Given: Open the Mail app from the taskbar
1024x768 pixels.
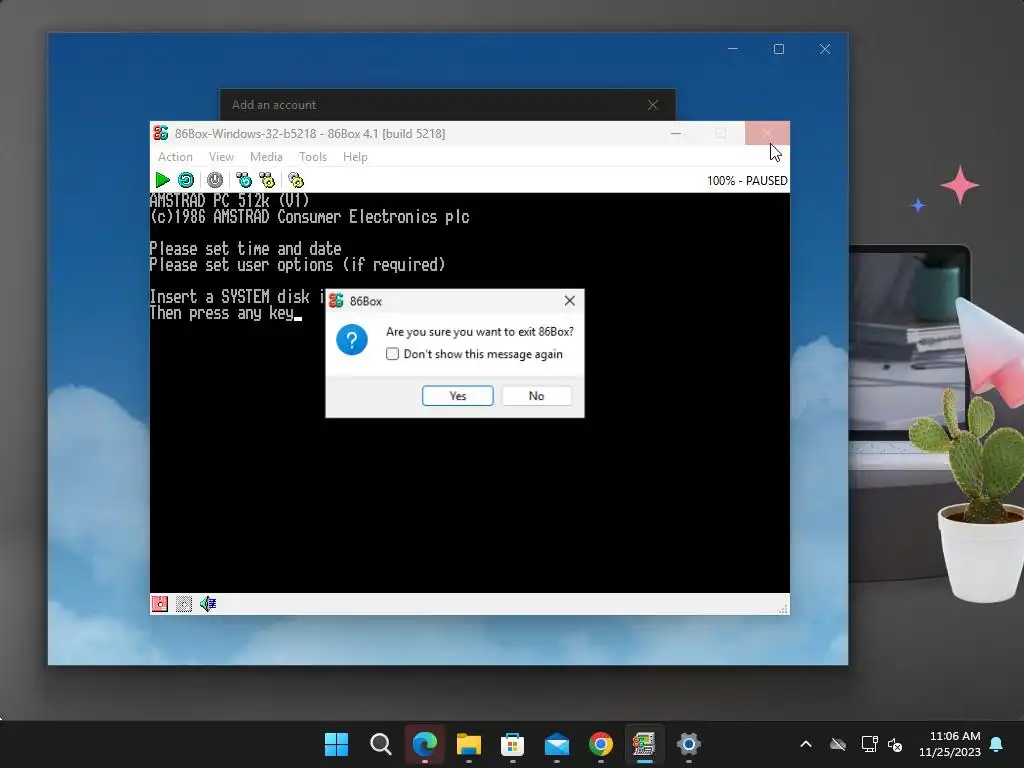Looking at the screenshot, I should 556,744.
